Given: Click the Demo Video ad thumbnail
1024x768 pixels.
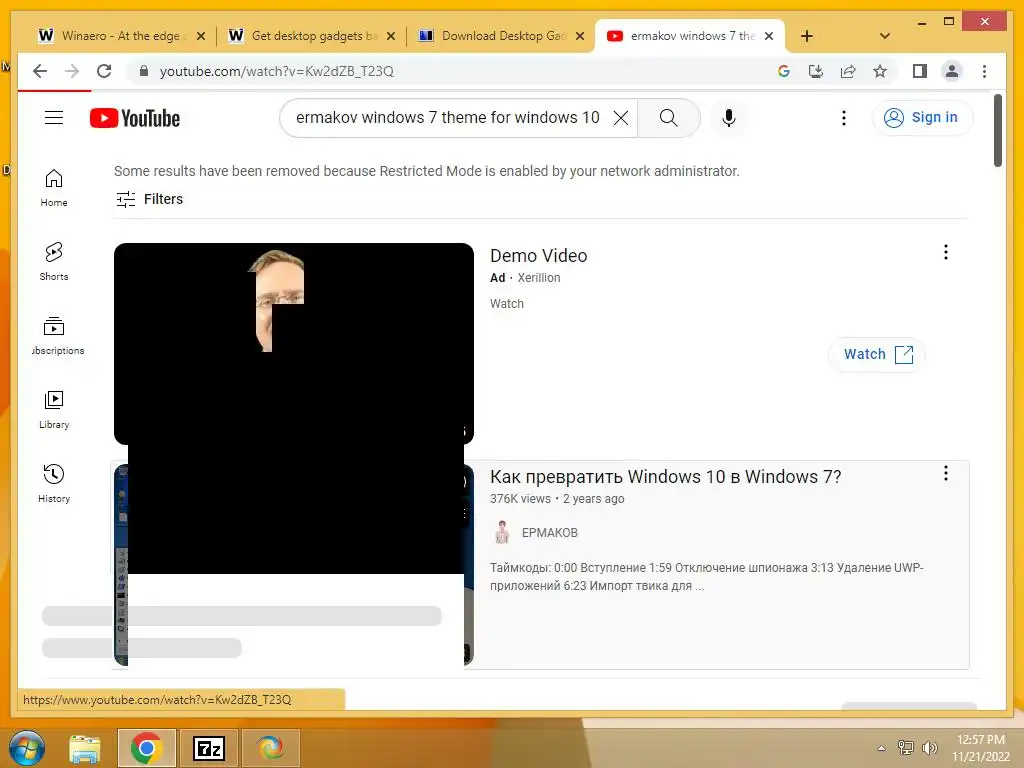Looking at the screenshot, I should 294,344.
